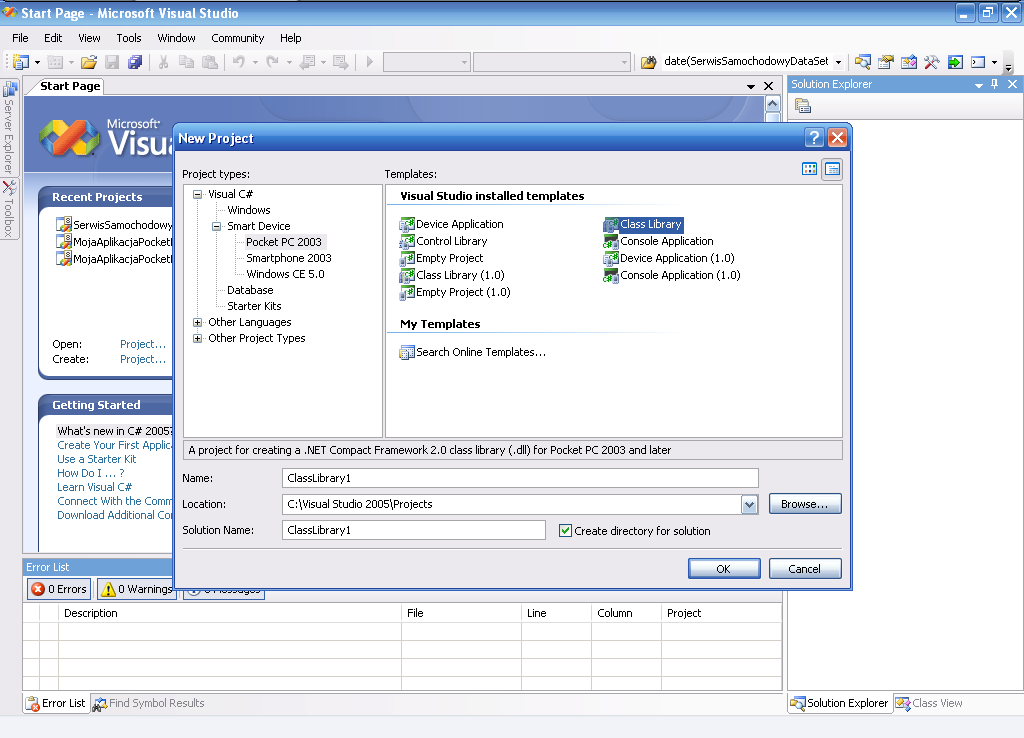Select Windows CE 5.0 project type
This screenshot has height=738, width=1024.
point(285,274)
